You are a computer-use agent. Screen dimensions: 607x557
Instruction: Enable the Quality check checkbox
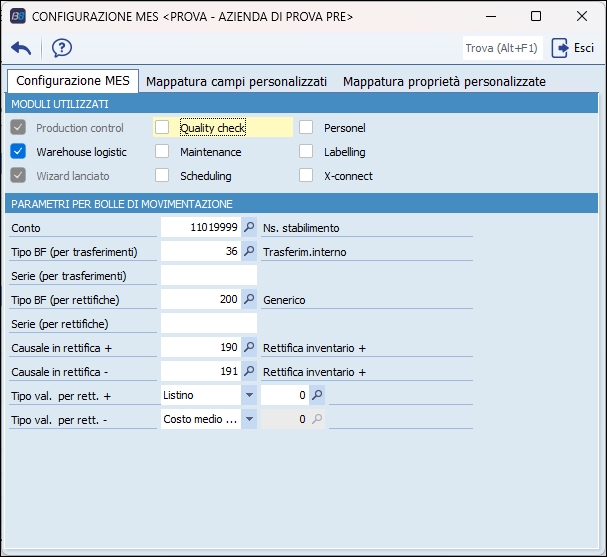(162, 128)
